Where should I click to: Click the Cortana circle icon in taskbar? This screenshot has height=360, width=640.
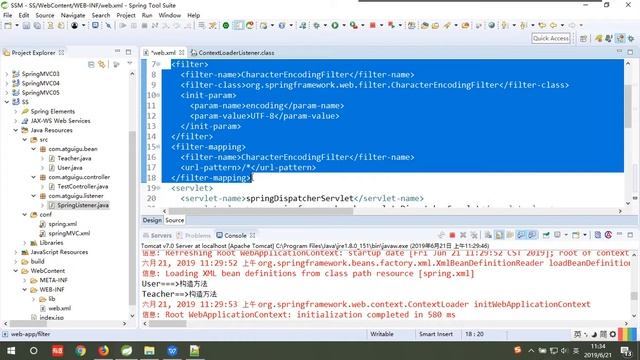[x=33, y=351]
